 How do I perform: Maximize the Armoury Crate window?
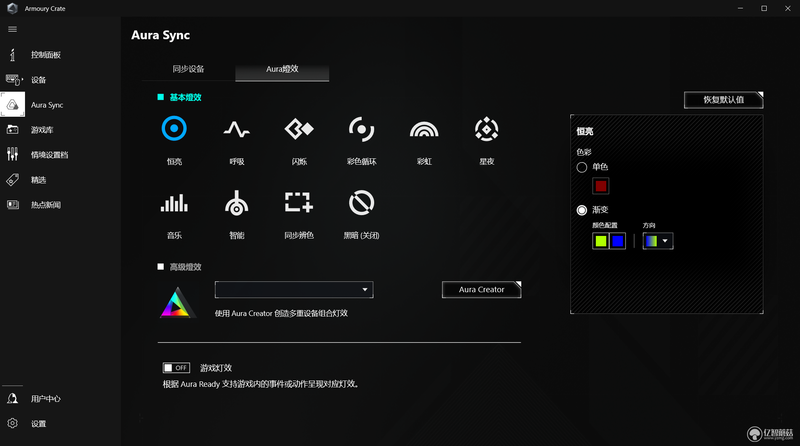pyautogui.click(x=764, y=8)
